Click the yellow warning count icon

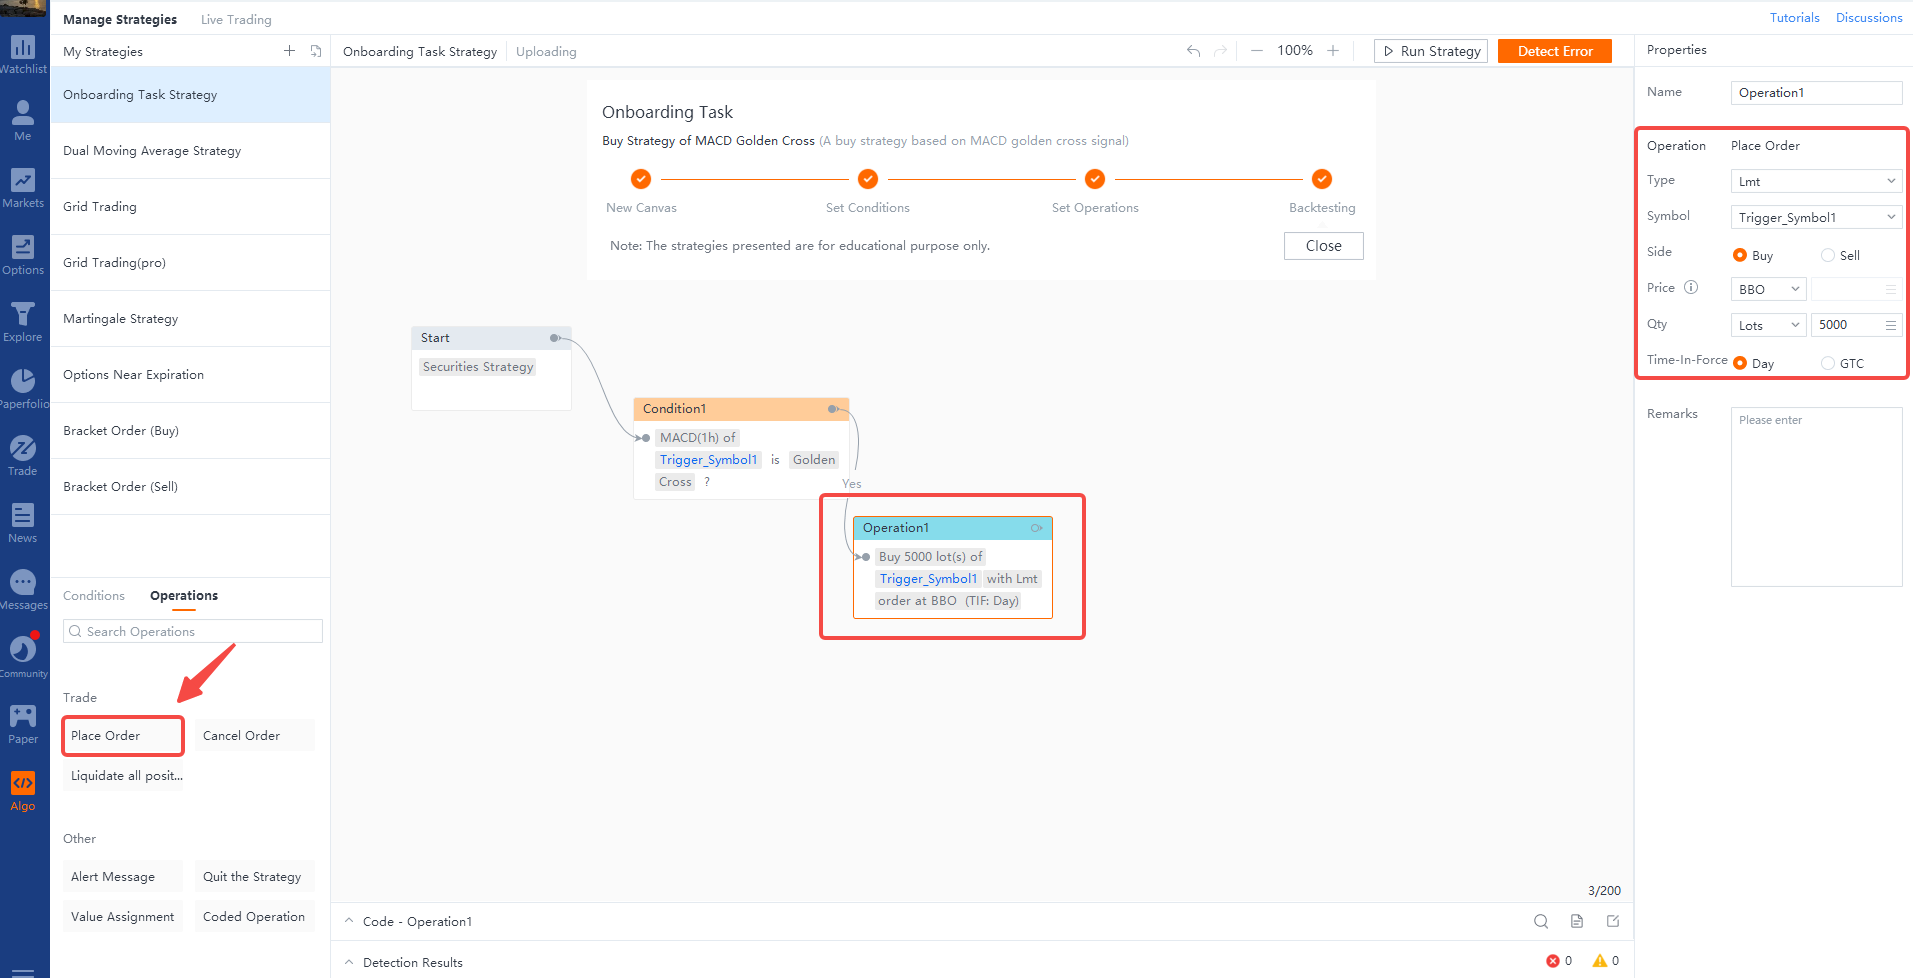1600,961
